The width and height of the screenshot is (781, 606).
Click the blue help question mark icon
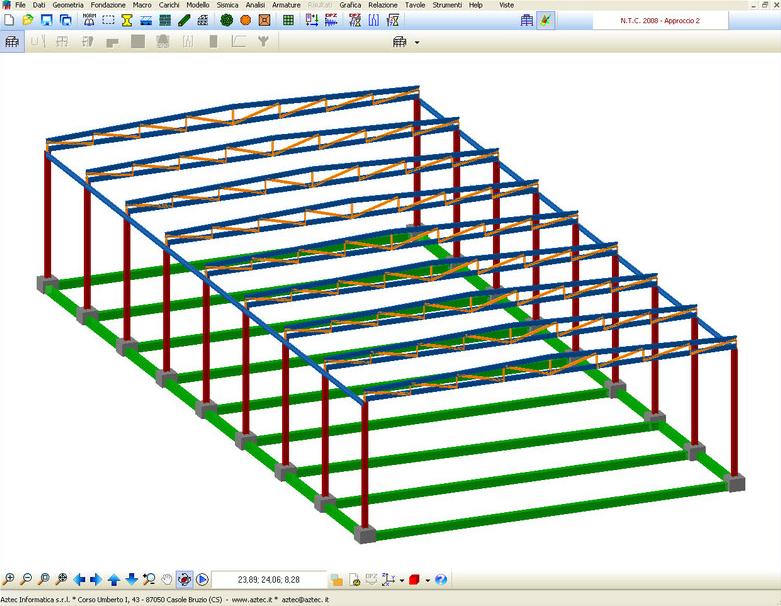441,579
